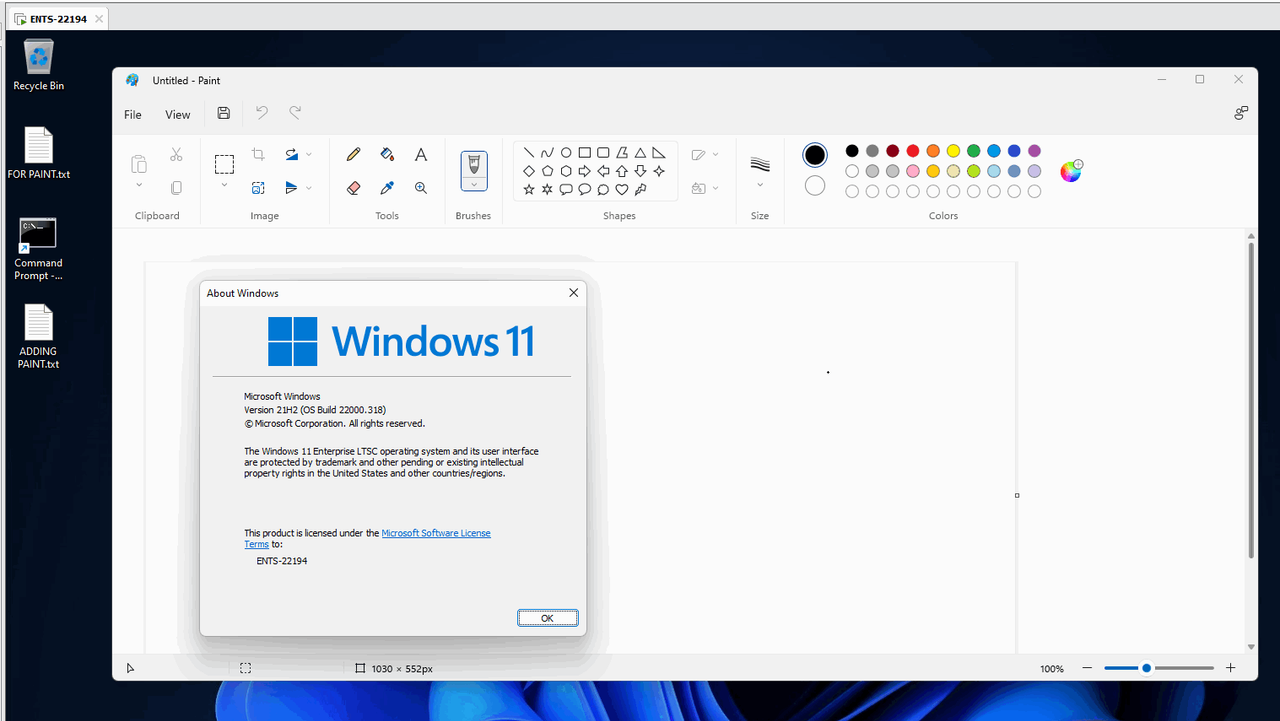
Task: Click the zoom in plus button
Action: 1231,668
